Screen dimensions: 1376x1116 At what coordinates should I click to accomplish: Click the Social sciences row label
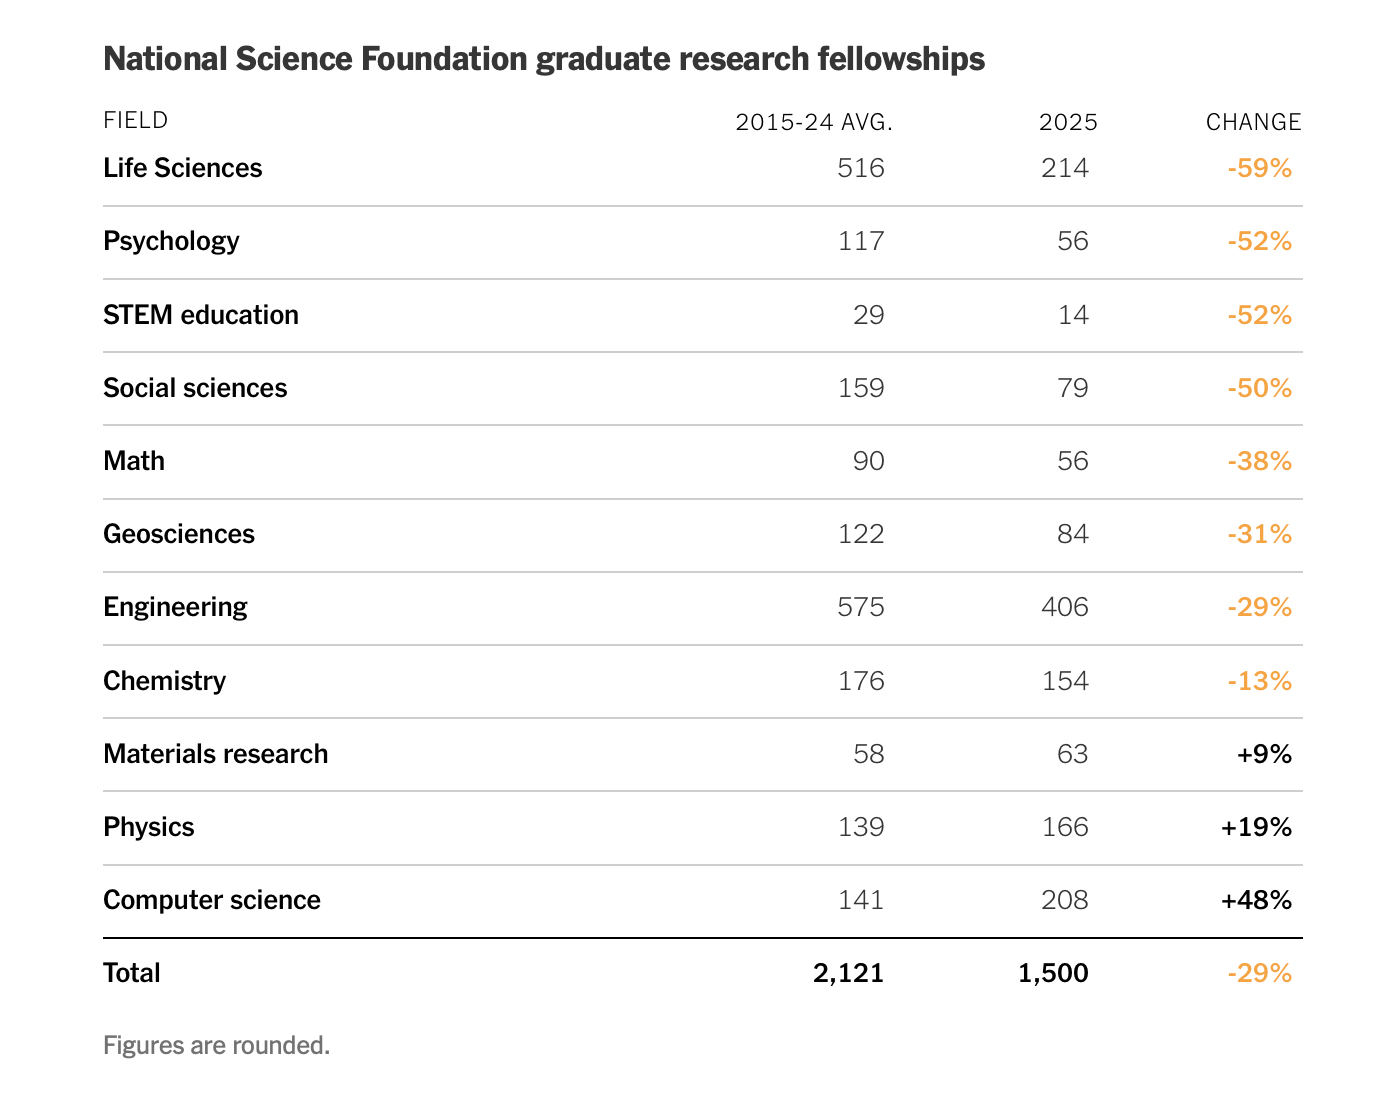[195, 388]
